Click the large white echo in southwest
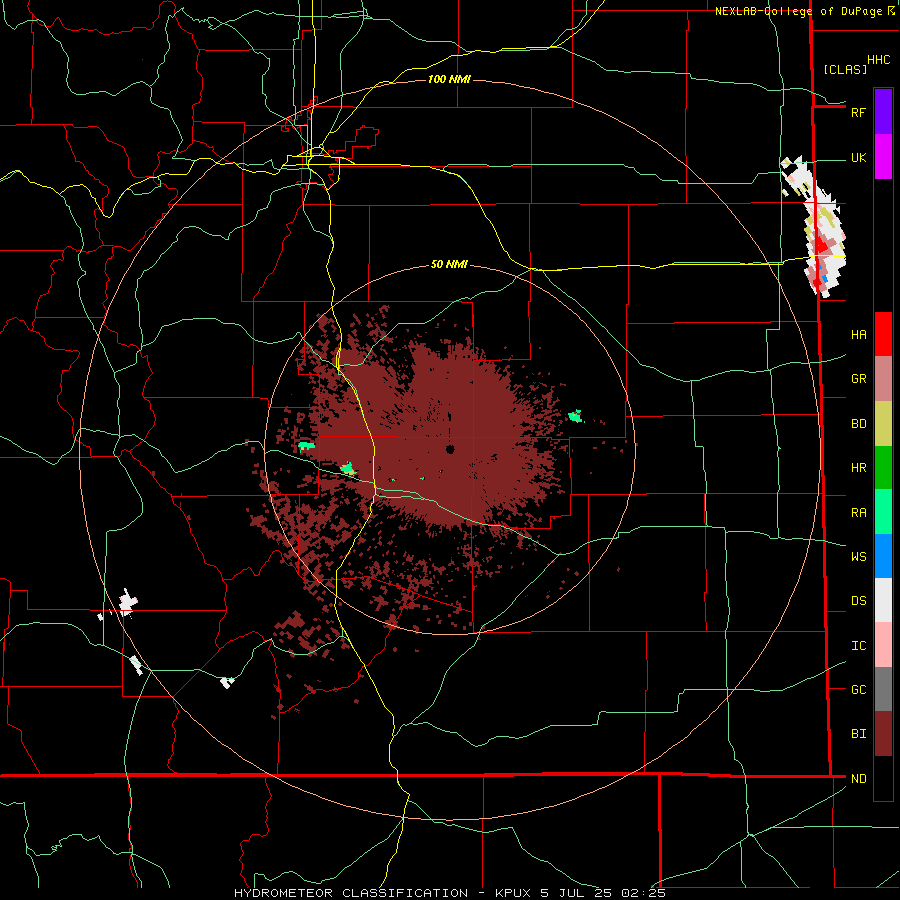900x900 pixels. 128,603
